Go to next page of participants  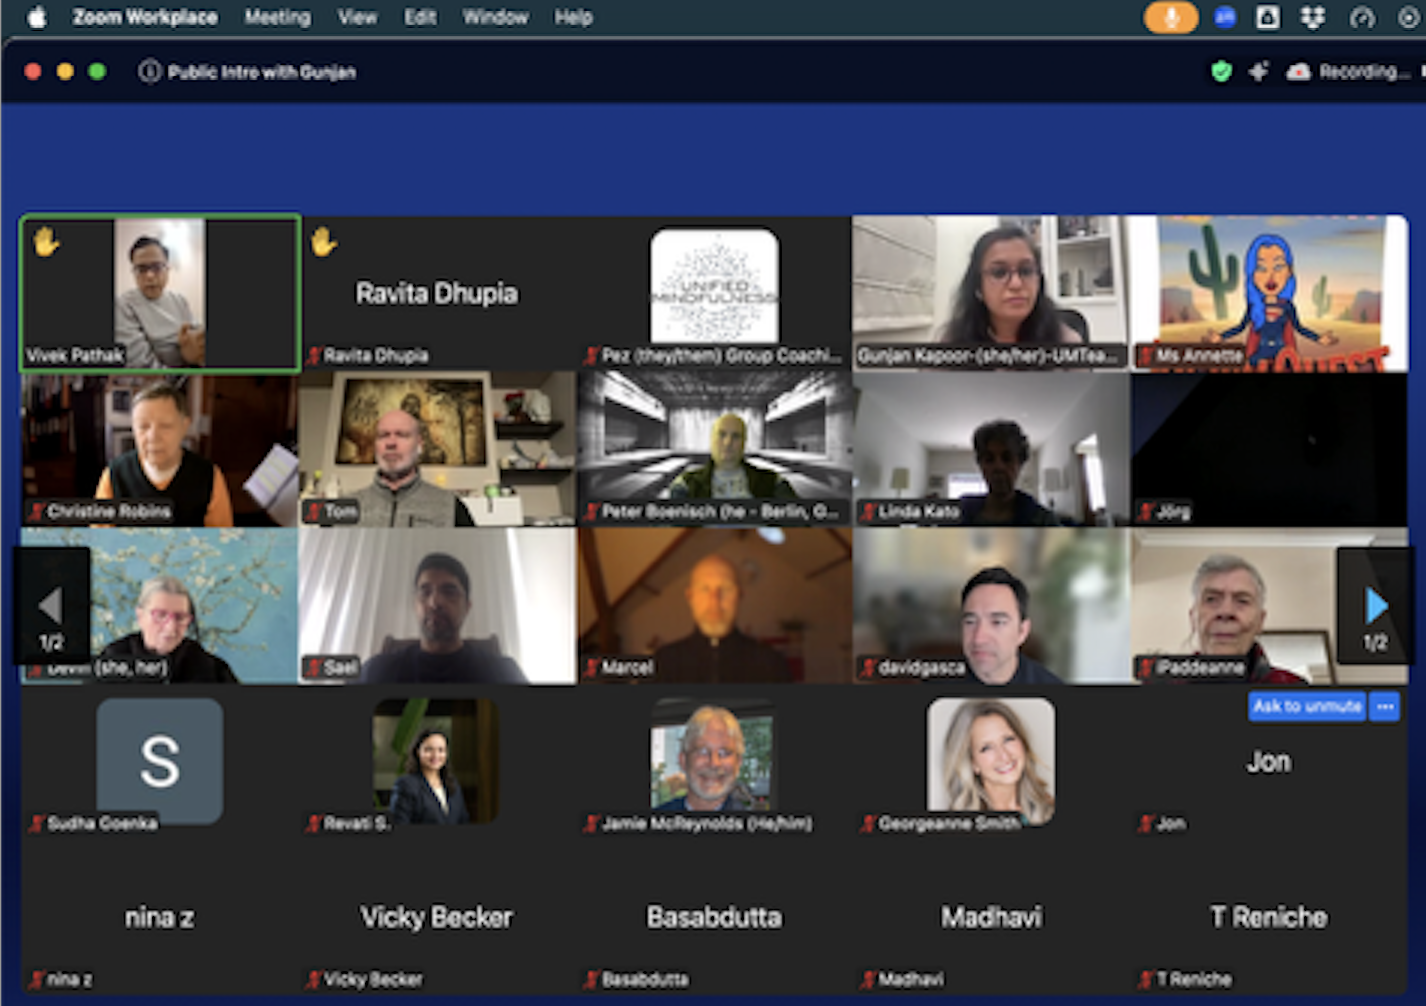[1376, 606]
